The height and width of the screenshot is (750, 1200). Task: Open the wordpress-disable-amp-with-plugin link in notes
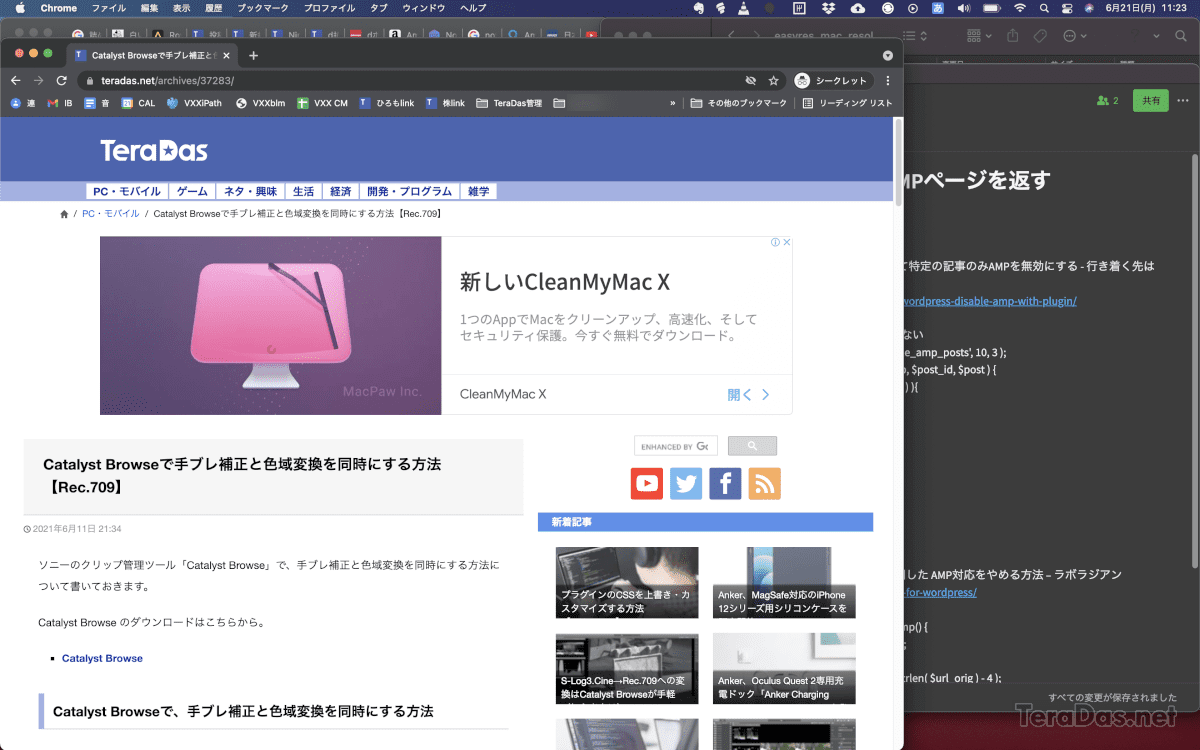point(990,301)
